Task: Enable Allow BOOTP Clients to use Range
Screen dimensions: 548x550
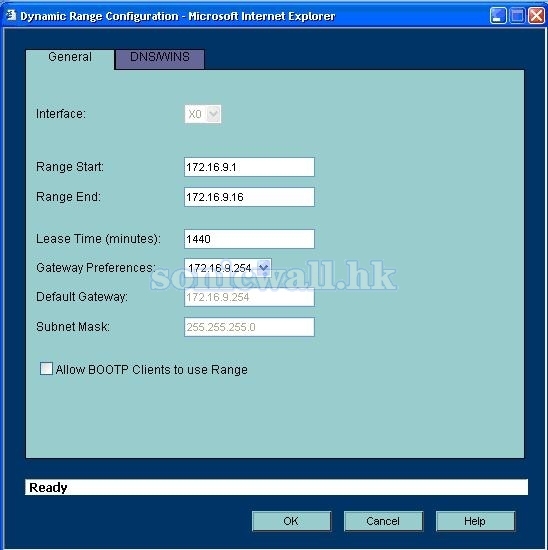Action: click(46, 369)
